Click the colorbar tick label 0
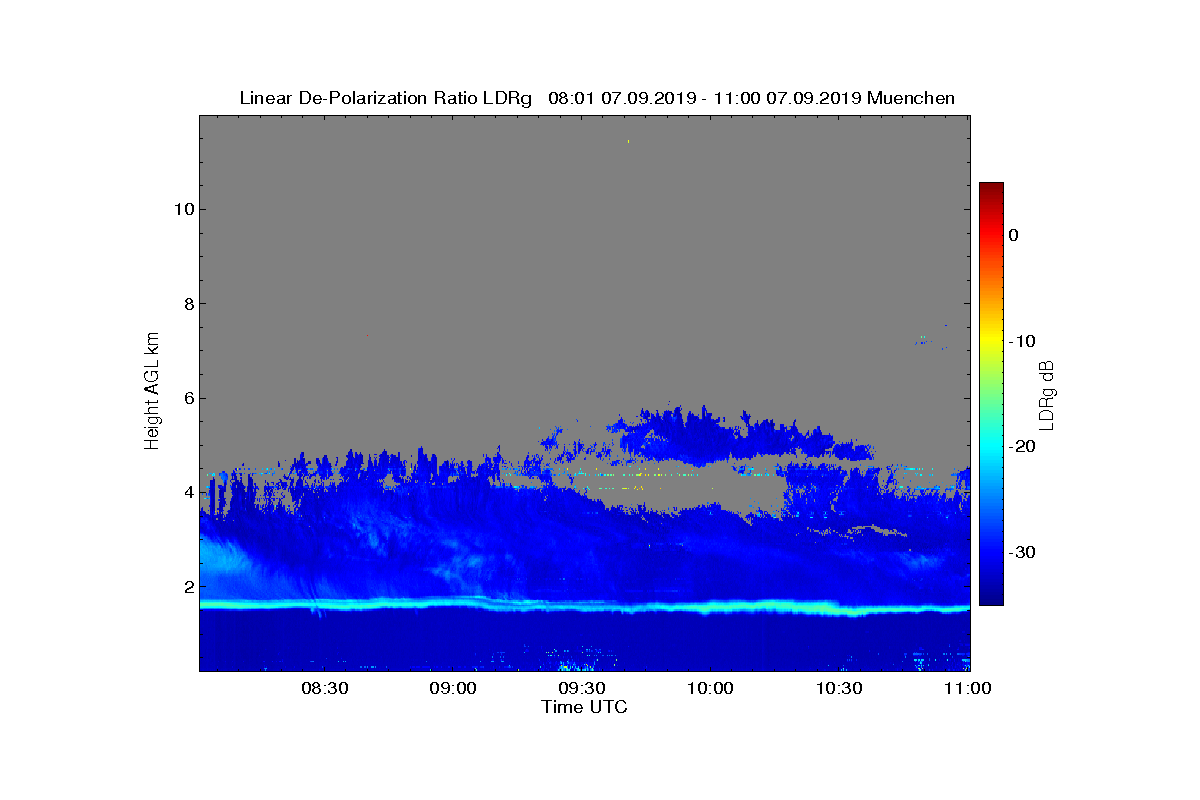 1013,235
